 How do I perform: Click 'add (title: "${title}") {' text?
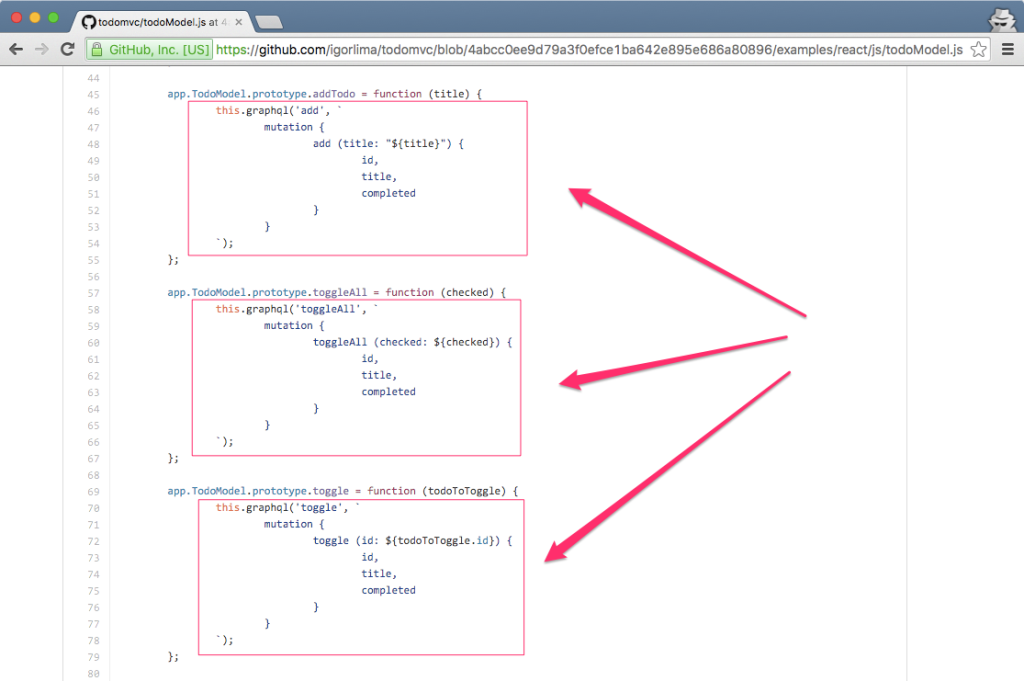[x=388, y=144]
